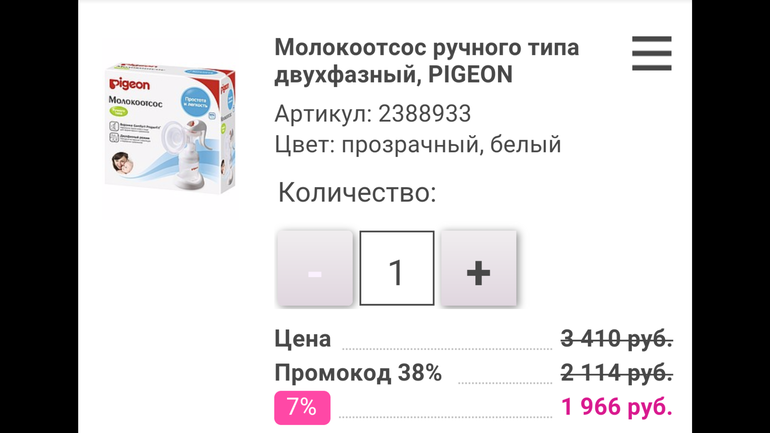Open the Pigeon breast pump product image
Image resolution: width=770 pixels, height=433 pixels.
point(170,130)
